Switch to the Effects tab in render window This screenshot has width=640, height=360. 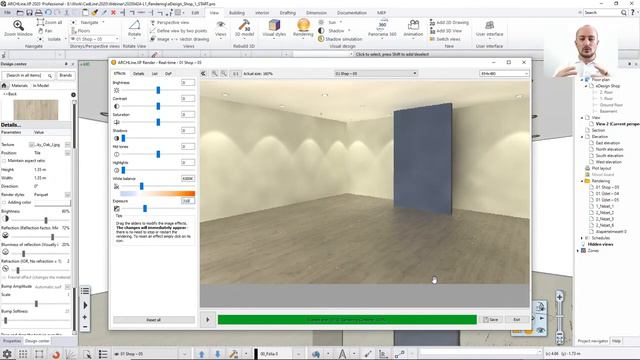pos(120,73)
